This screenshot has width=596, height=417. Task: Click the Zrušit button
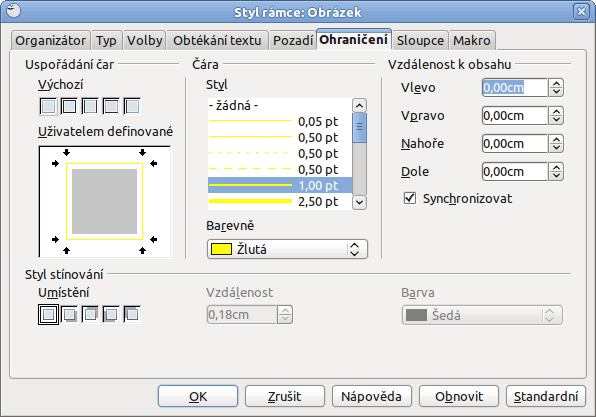tap(285, 396)
